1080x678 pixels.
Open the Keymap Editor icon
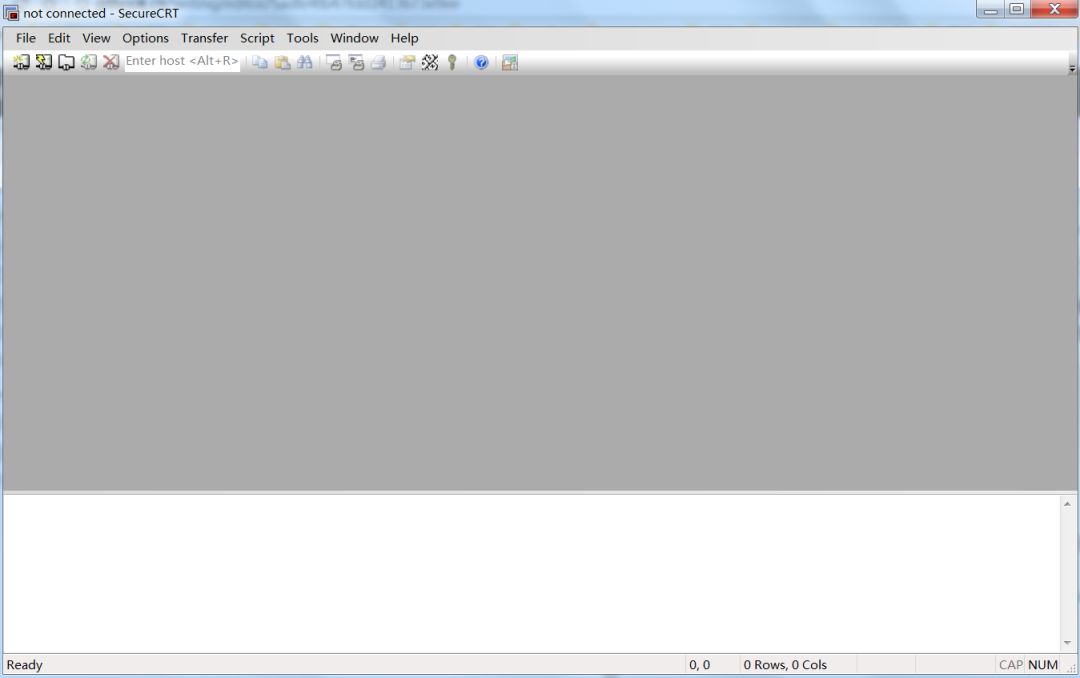tap(430, 62)
